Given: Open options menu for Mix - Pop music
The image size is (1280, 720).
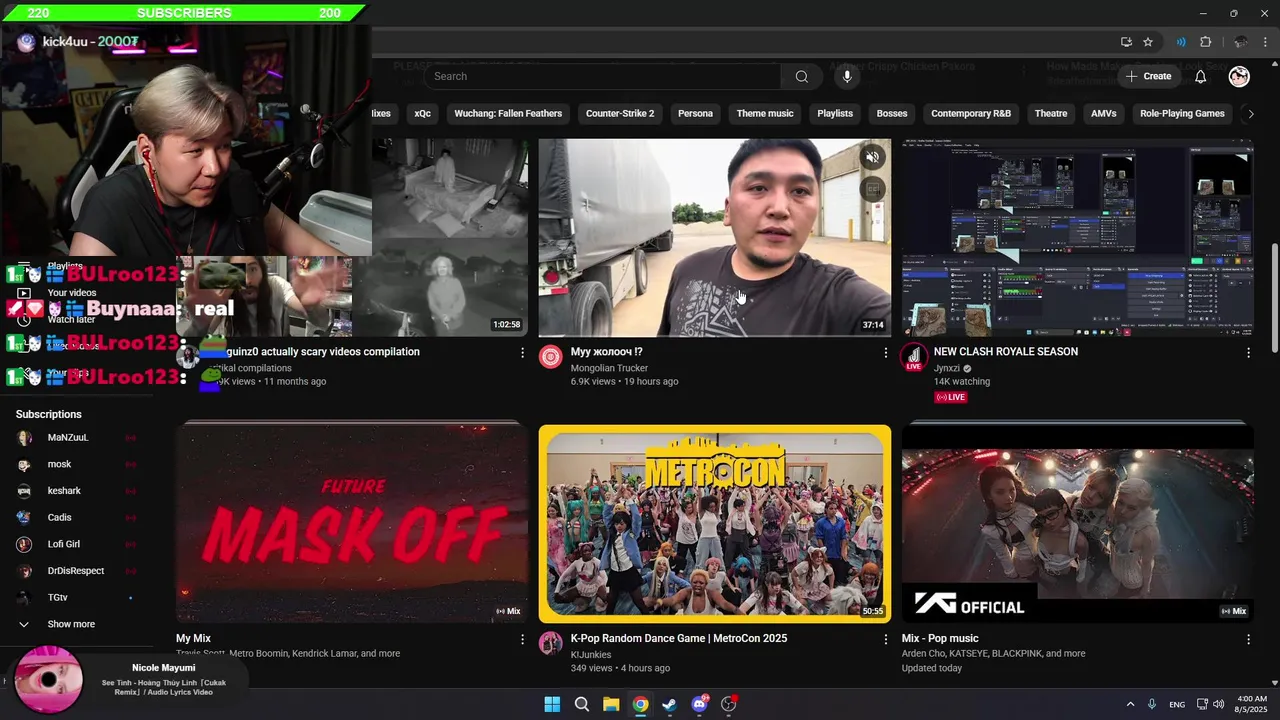Looking at the screenshot, I should (x=1248, y=639).
